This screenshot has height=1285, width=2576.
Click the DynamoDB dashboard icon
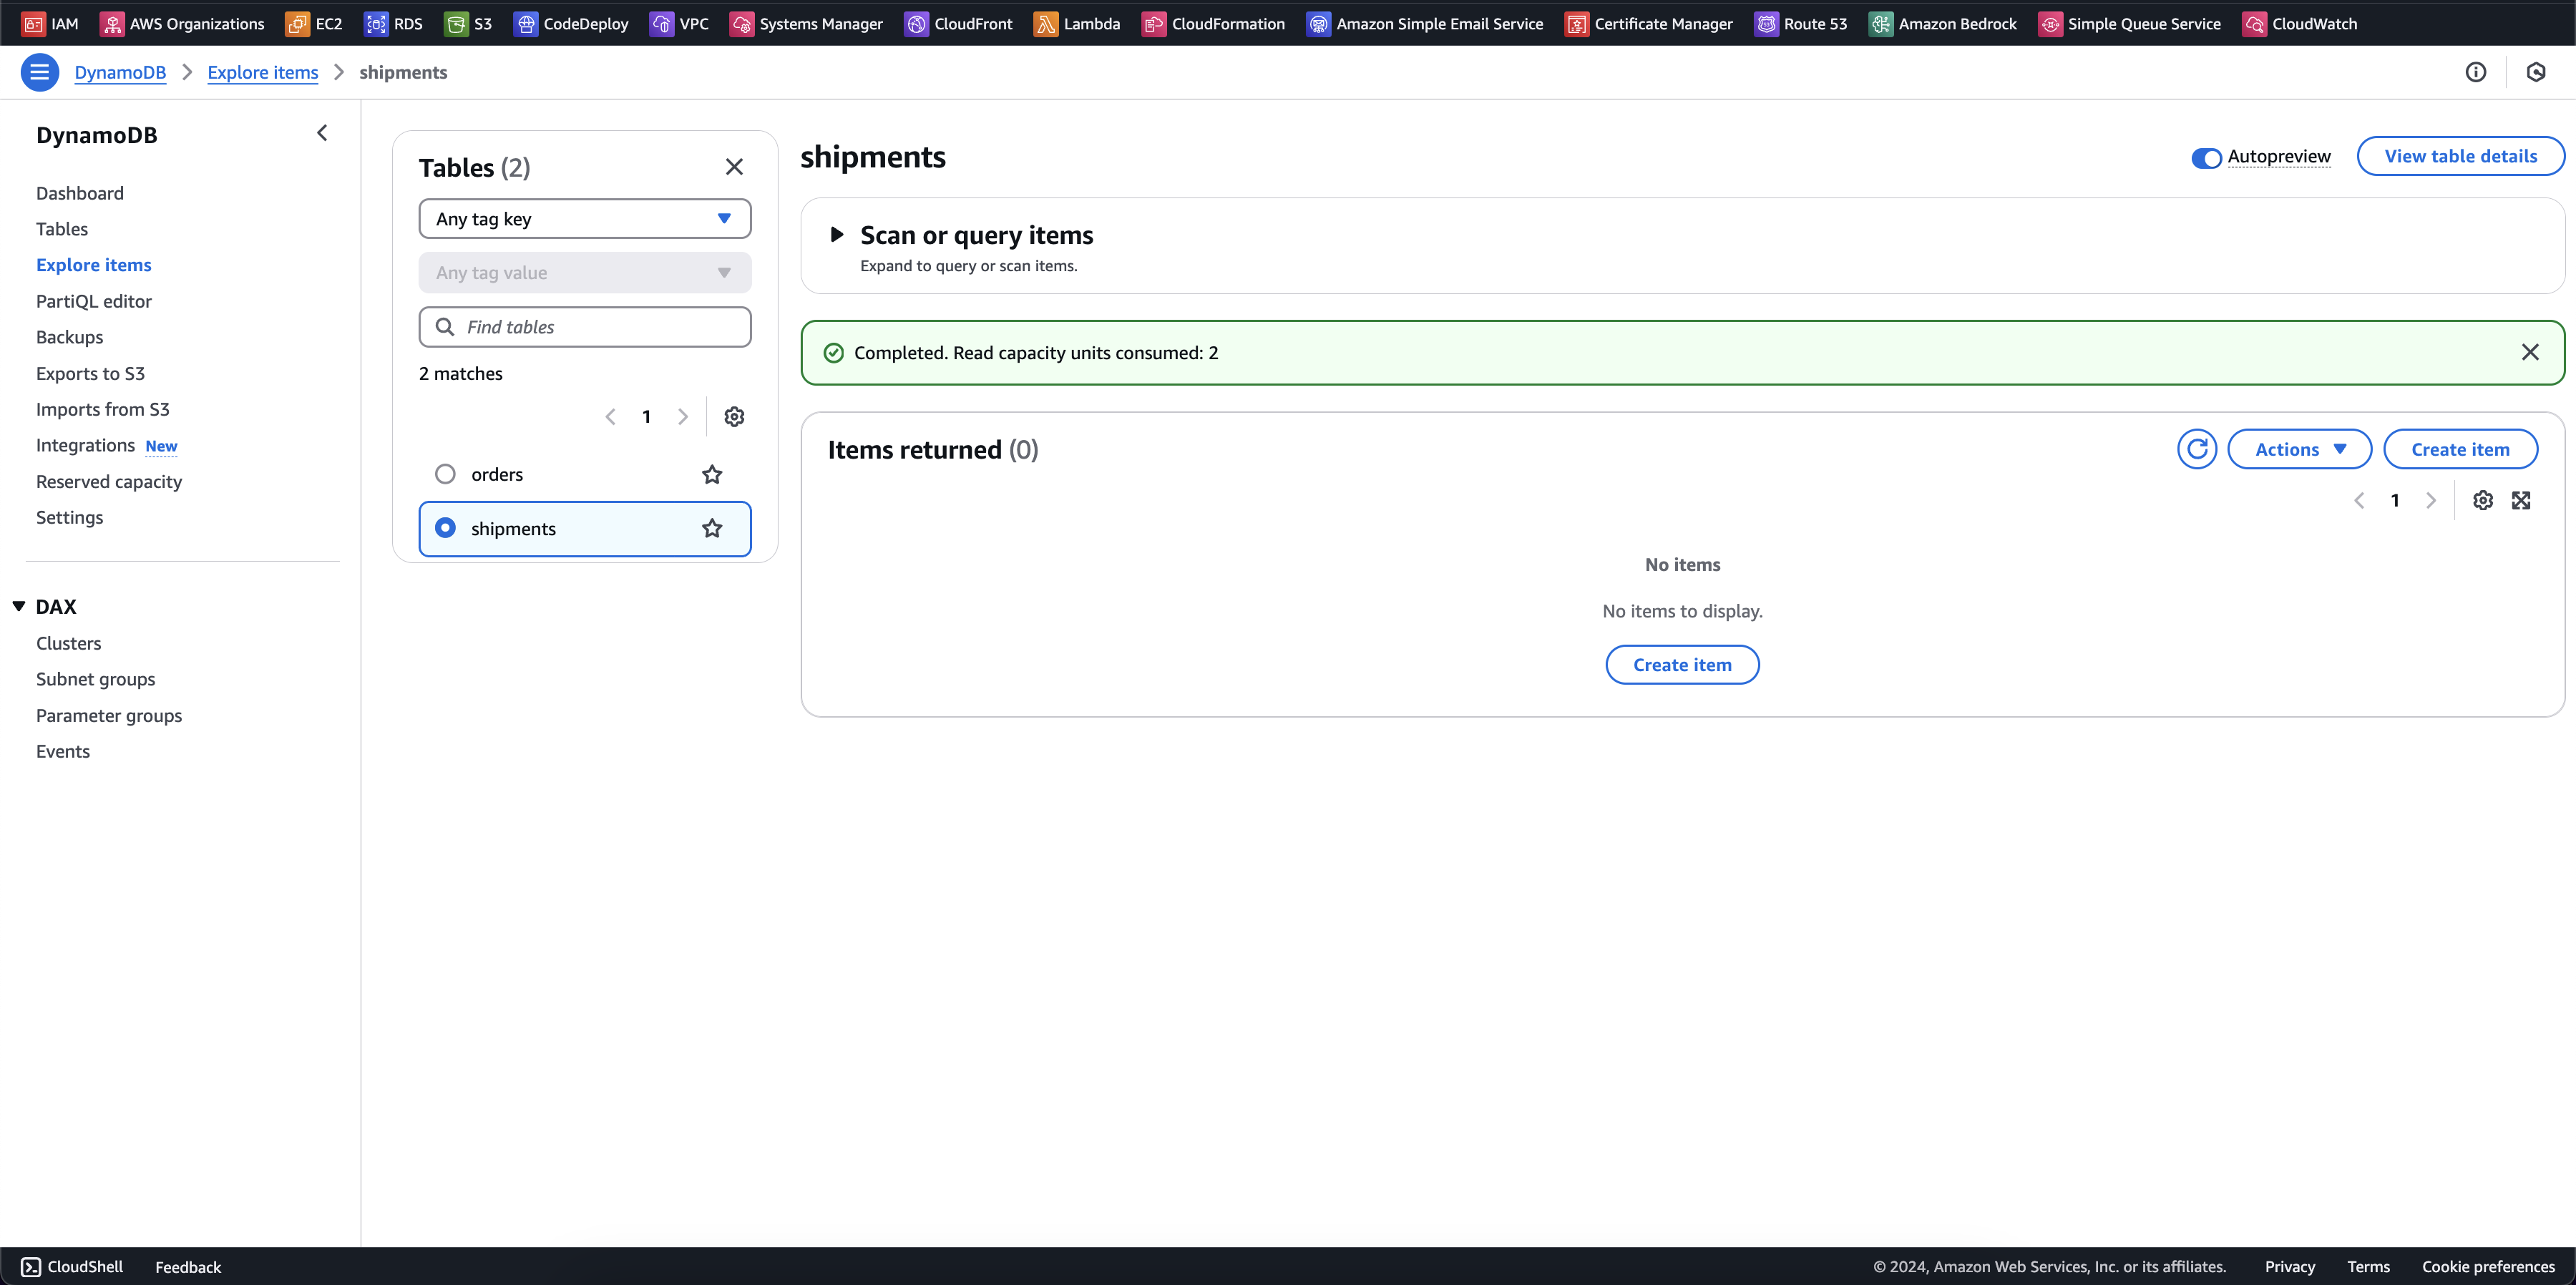tap(79, 192)
